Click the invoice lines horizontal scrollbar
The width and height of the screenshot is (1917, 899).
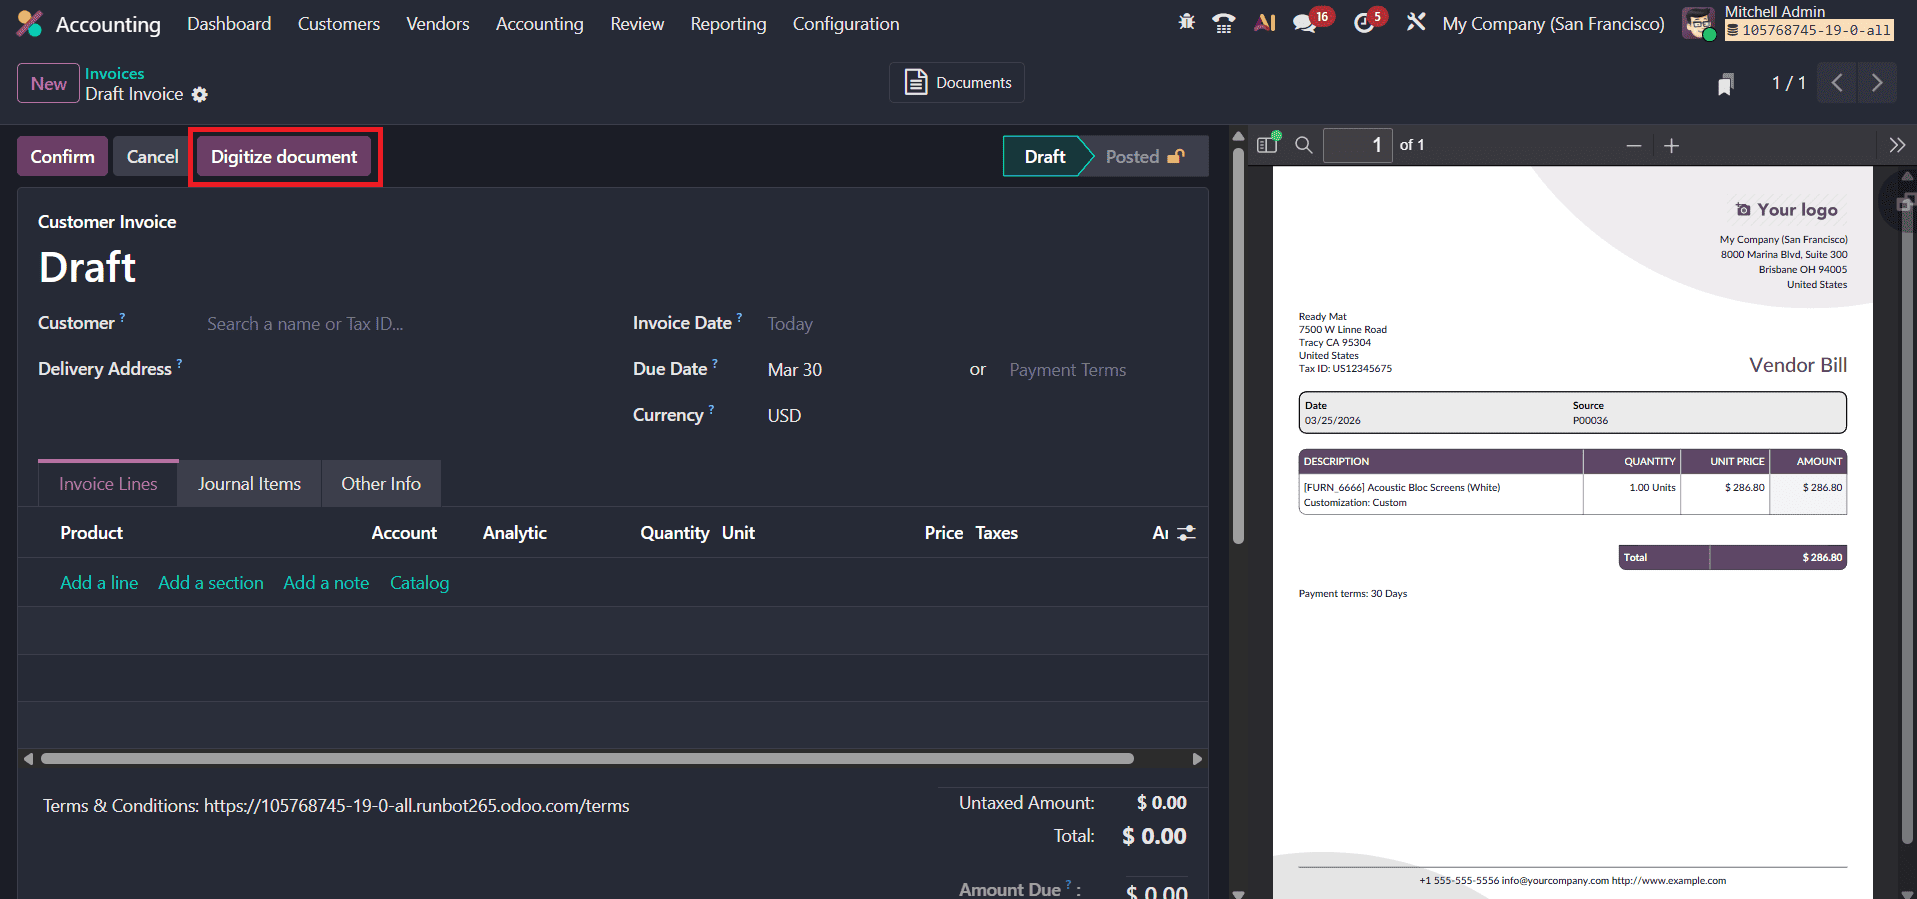click(587, 759)
